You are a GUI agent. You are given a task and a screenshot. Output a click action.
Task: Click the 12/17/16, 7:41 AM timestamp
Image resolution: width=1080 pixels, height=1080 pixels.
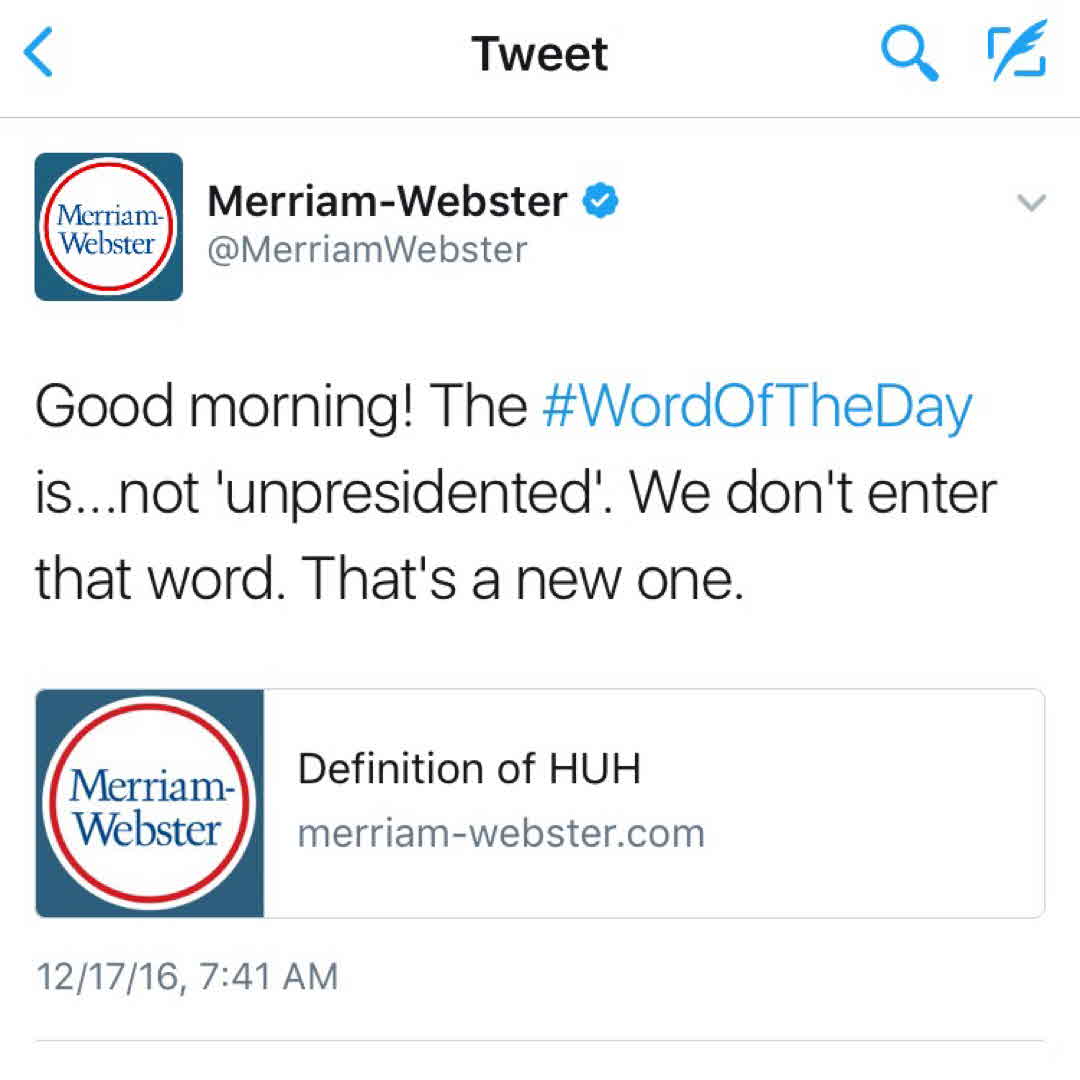[x=187, y=976]
